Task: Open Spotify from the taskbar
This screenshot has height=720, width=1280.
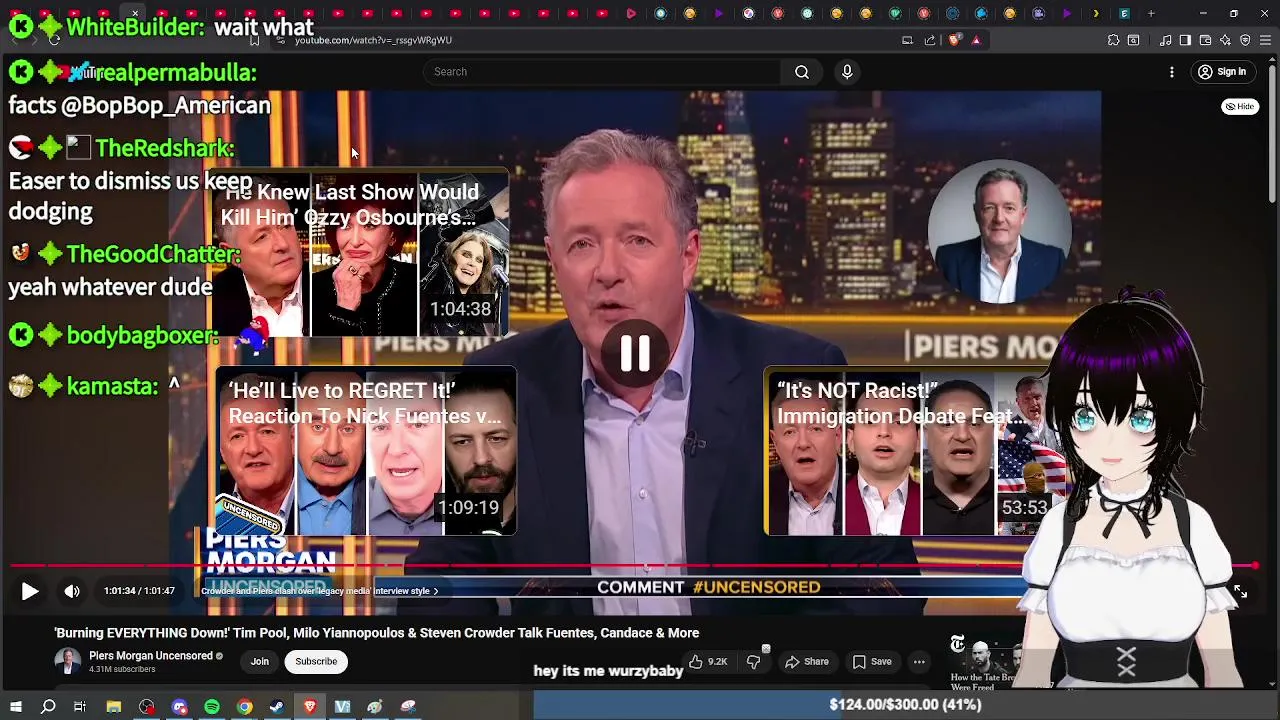Action: click(212, 707)
